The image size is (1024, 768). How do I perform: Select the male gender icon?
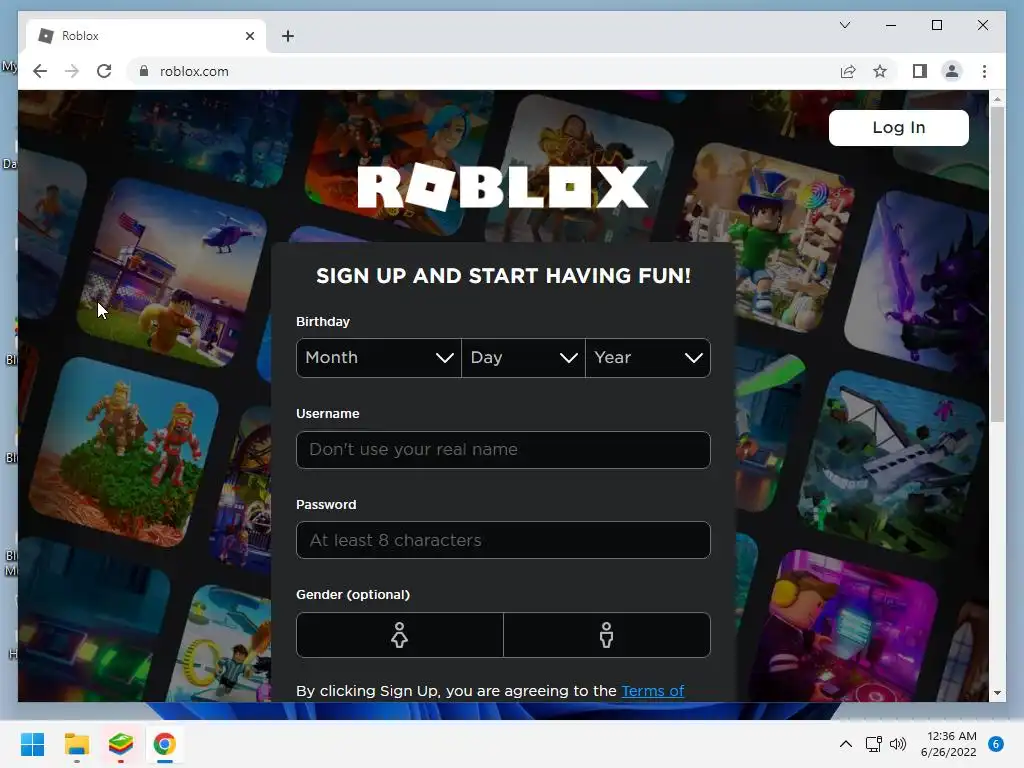607,635
